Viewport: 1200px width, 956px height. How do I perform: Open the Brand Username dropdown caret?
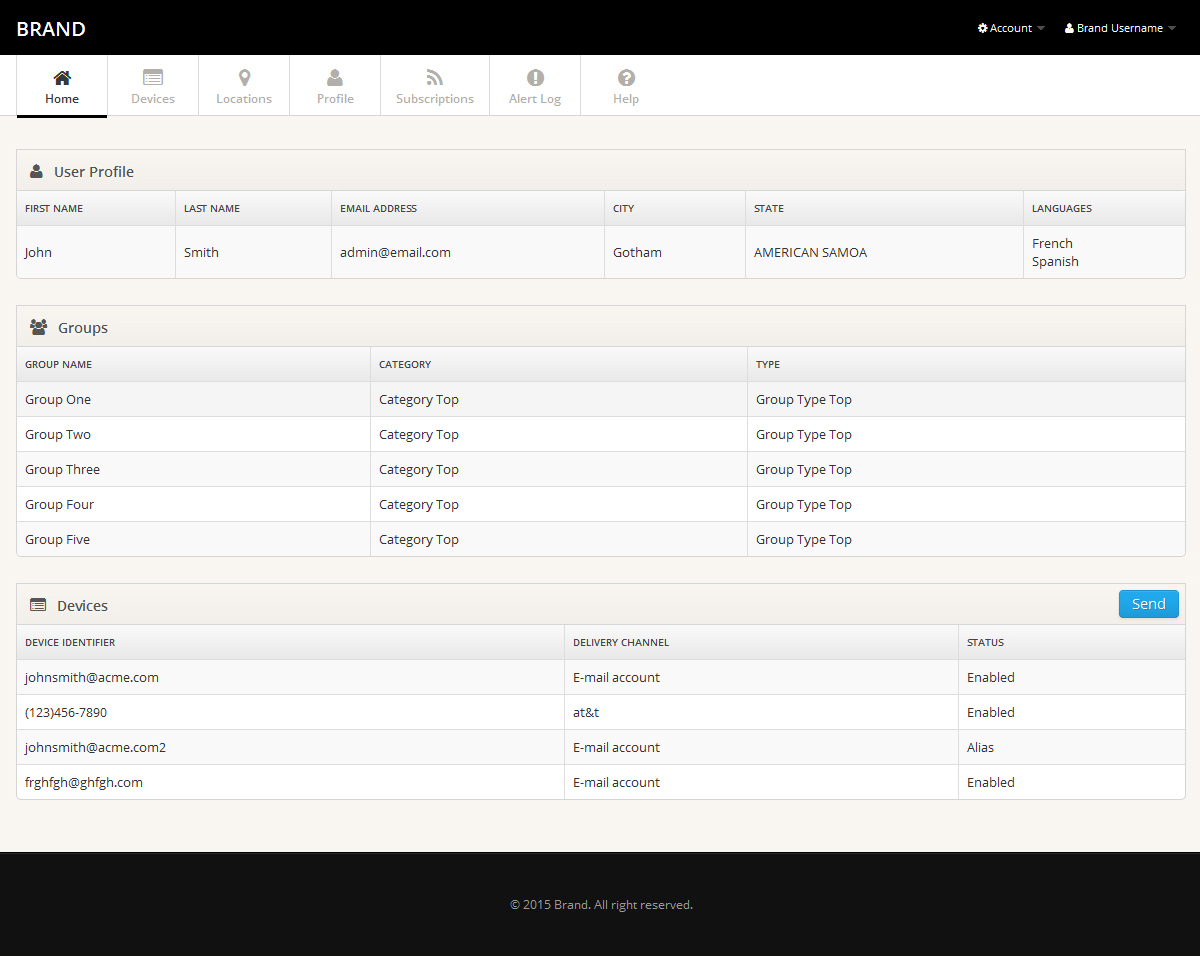[x=1172, y=28]
